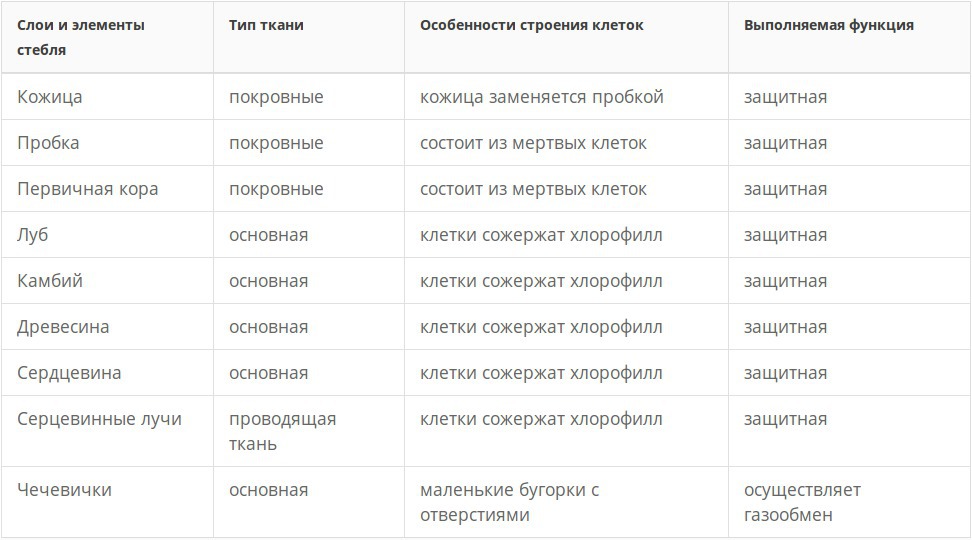
Task: Select the 'Пробка' cell in first column
Action: pos(48,143)
